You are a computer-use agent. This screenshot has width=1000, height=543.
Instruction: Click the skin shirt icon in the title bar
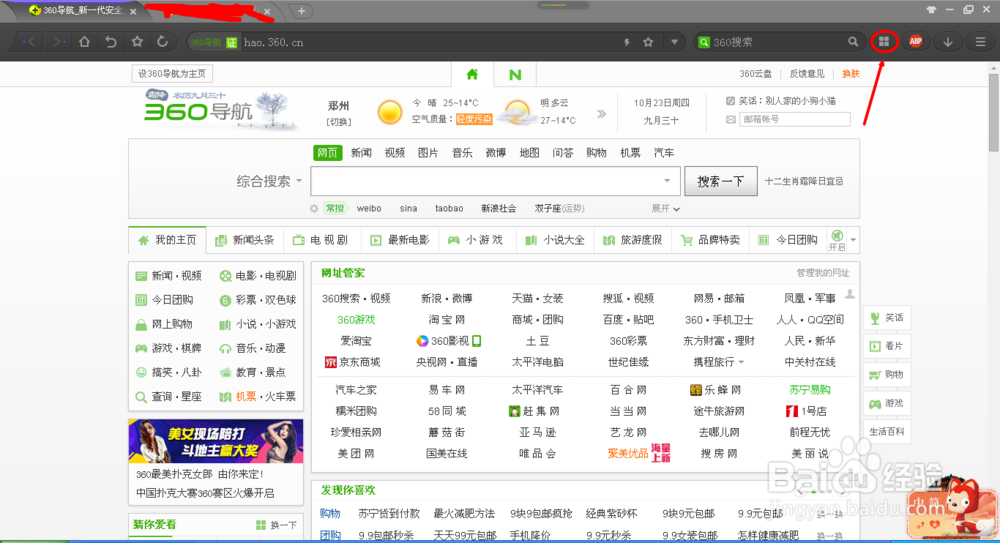[932, 10]
